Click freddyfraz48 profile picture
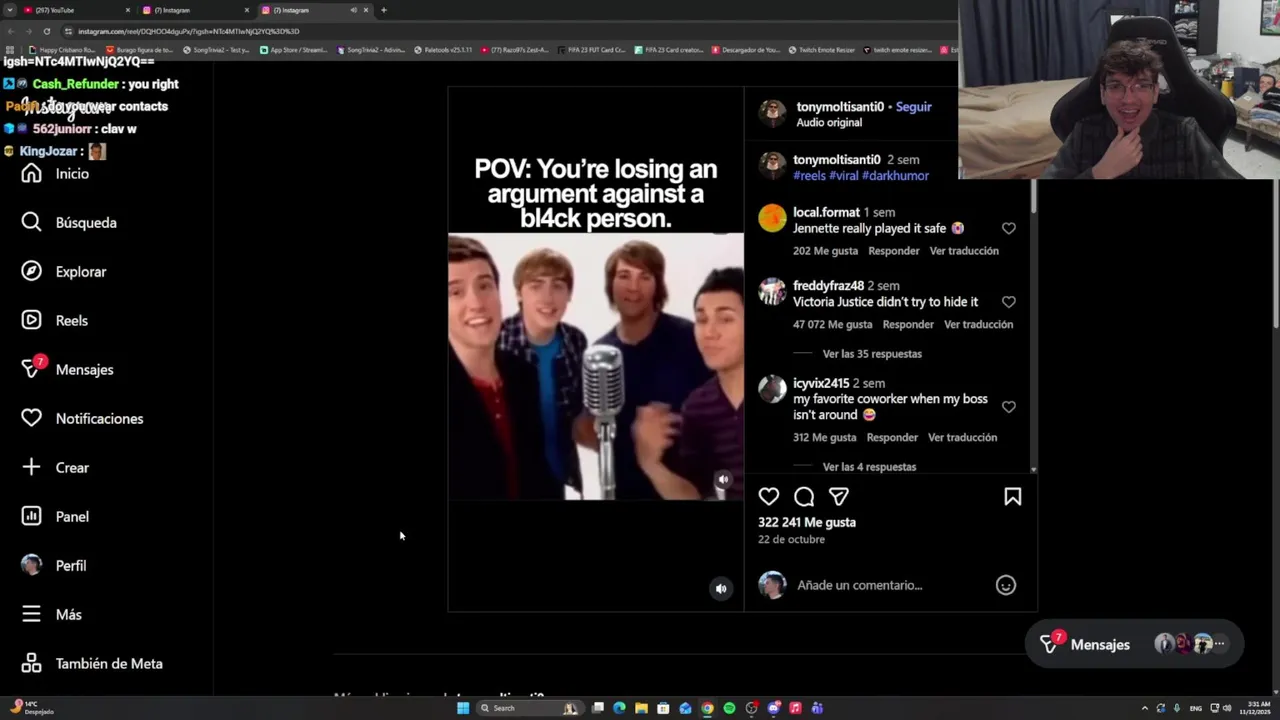The width and height of the screenshot is (1280, 720). [772, 291]
